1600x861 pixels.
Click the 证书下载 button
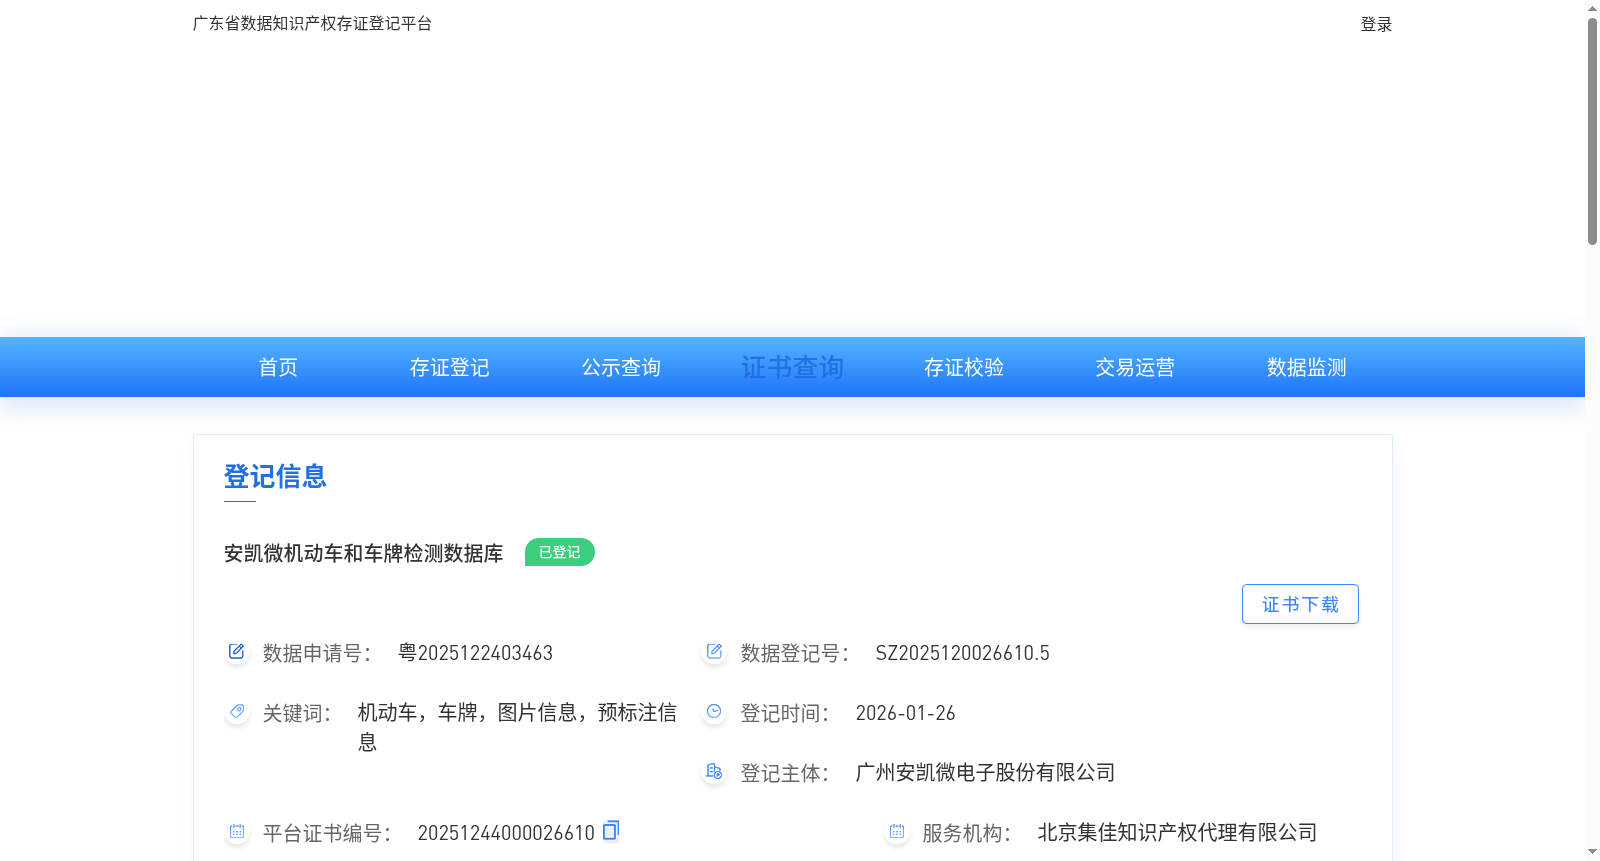pos(1300,604)
